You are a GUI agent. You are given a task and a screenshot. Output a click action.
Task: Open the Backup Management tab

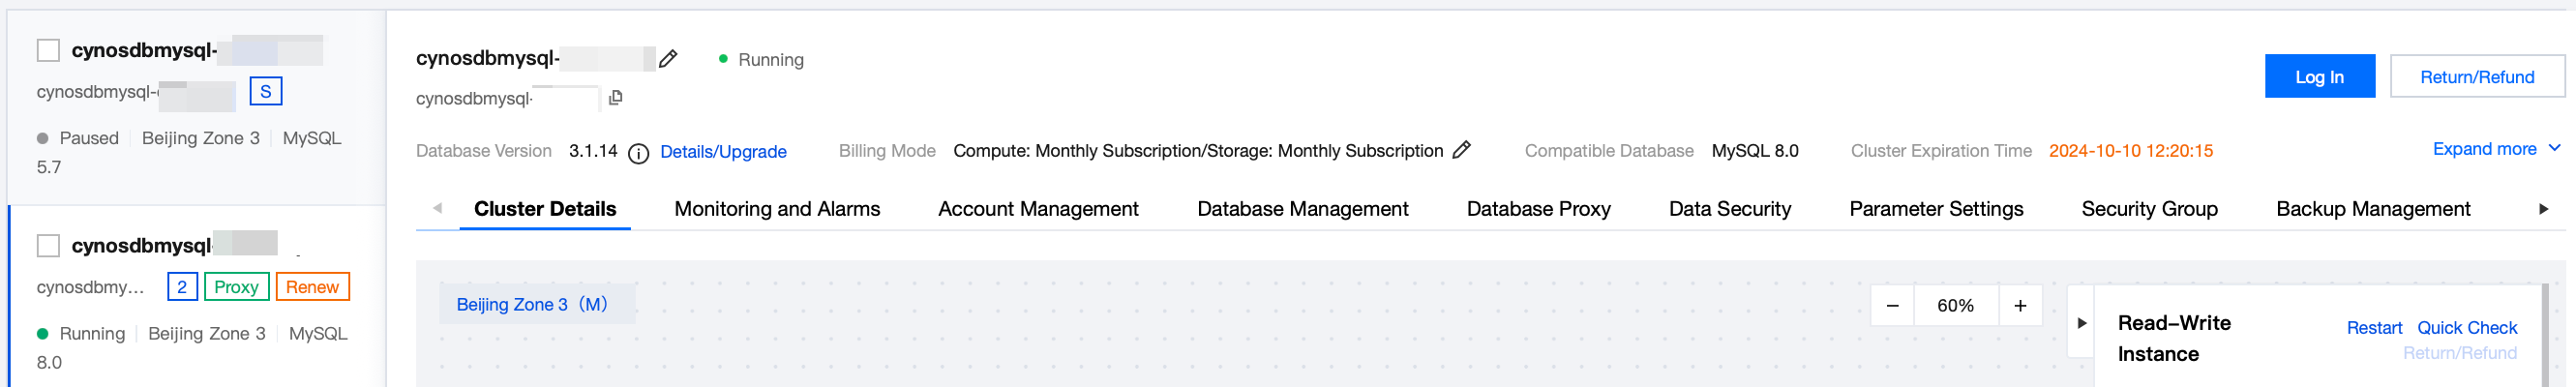2373,209
